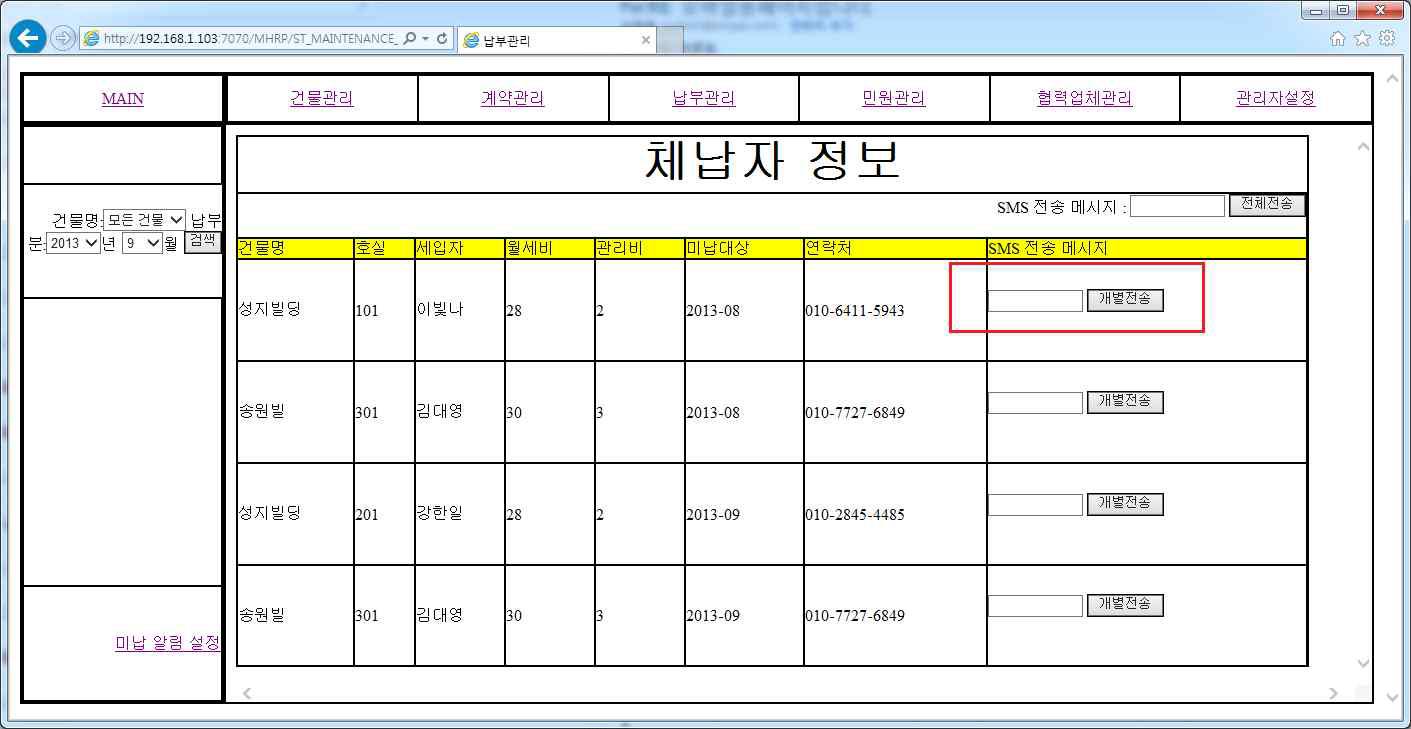
Task: Open the 미납 알림 설정 link
Action: [167, 643]
